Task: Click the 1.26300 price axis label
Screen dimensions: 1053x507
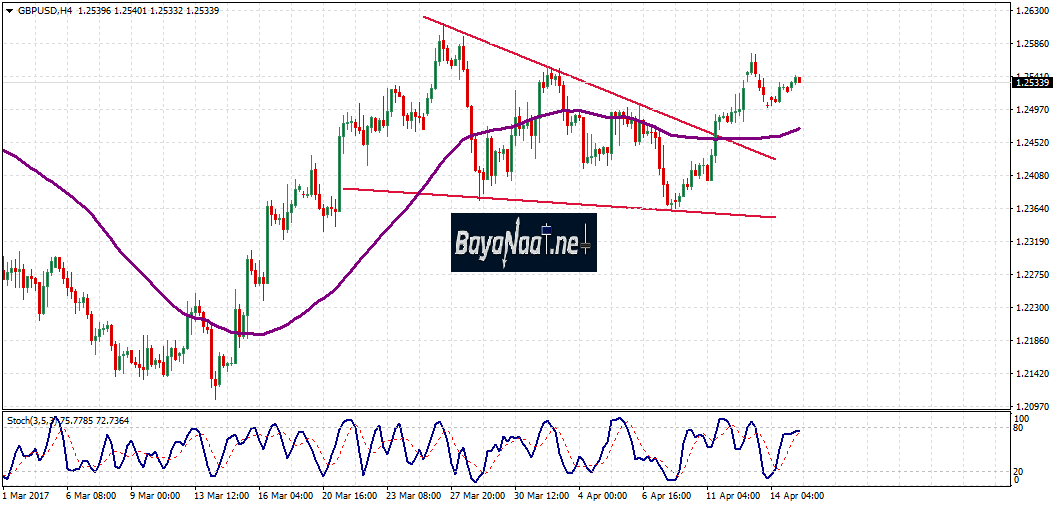Action: 1030,11
